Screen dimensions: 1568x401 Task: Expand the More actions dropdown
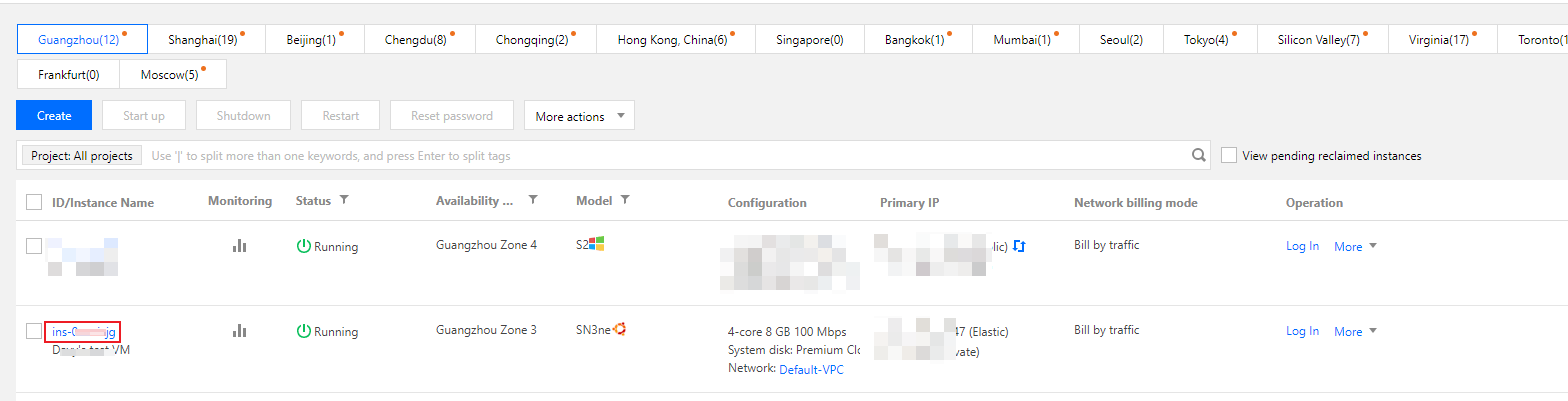(579, 116)
